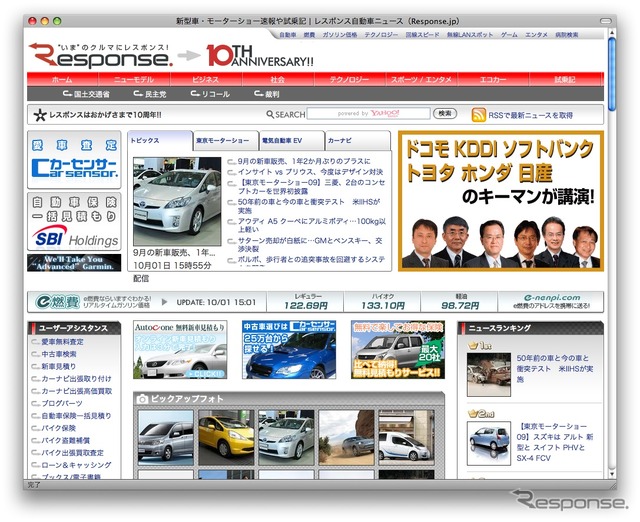
Task: Open the yellow car pickup photo
Action: pos(226,438)
